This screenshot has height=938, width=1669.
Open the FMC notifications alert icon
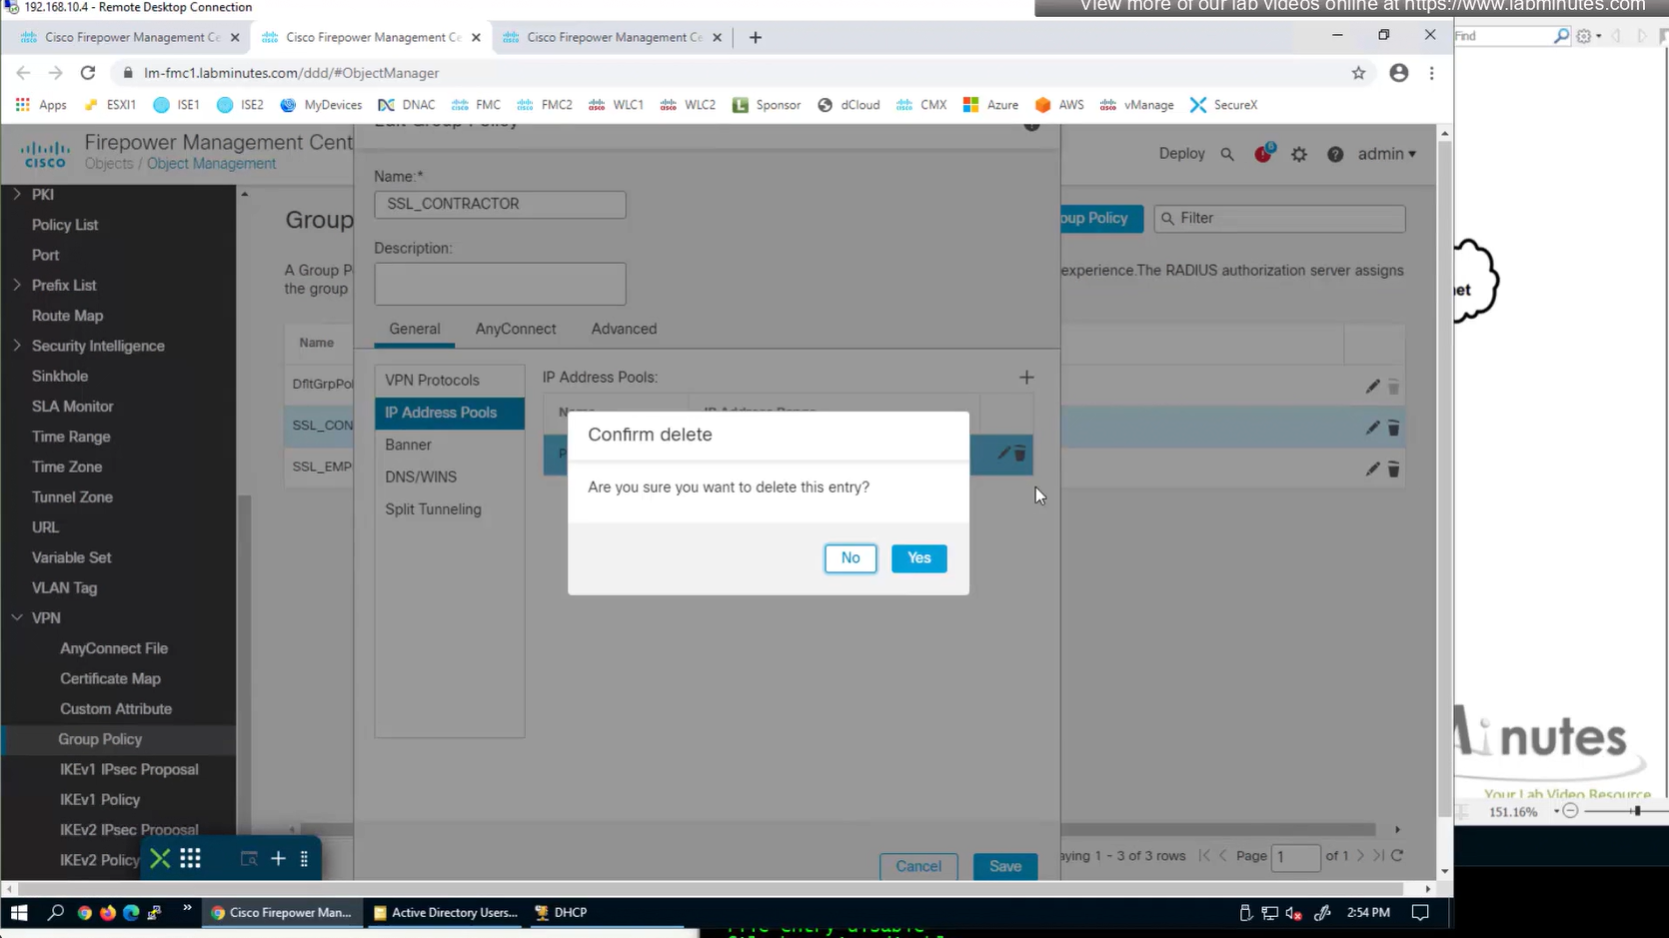click(x=1263, y=154)
